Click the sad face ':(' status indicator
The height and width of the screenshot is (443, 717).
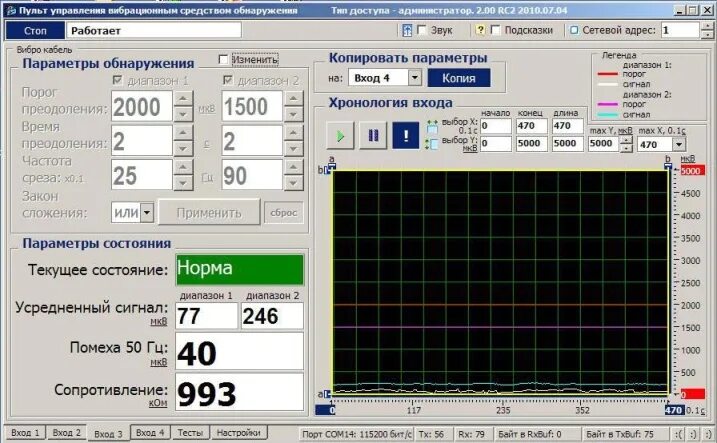click(x=679, y=434)
